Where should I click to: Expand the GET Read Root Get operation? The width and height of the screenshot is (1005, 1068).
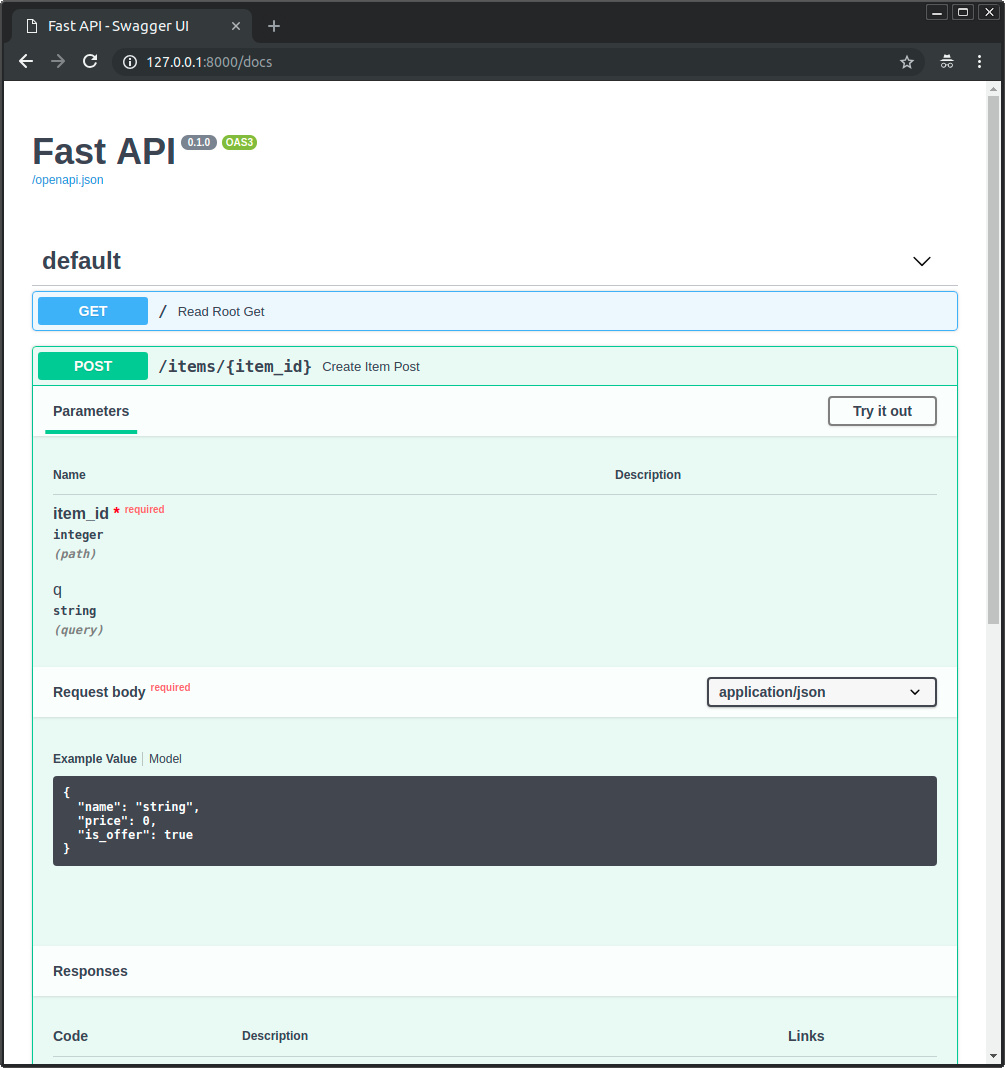494,311
